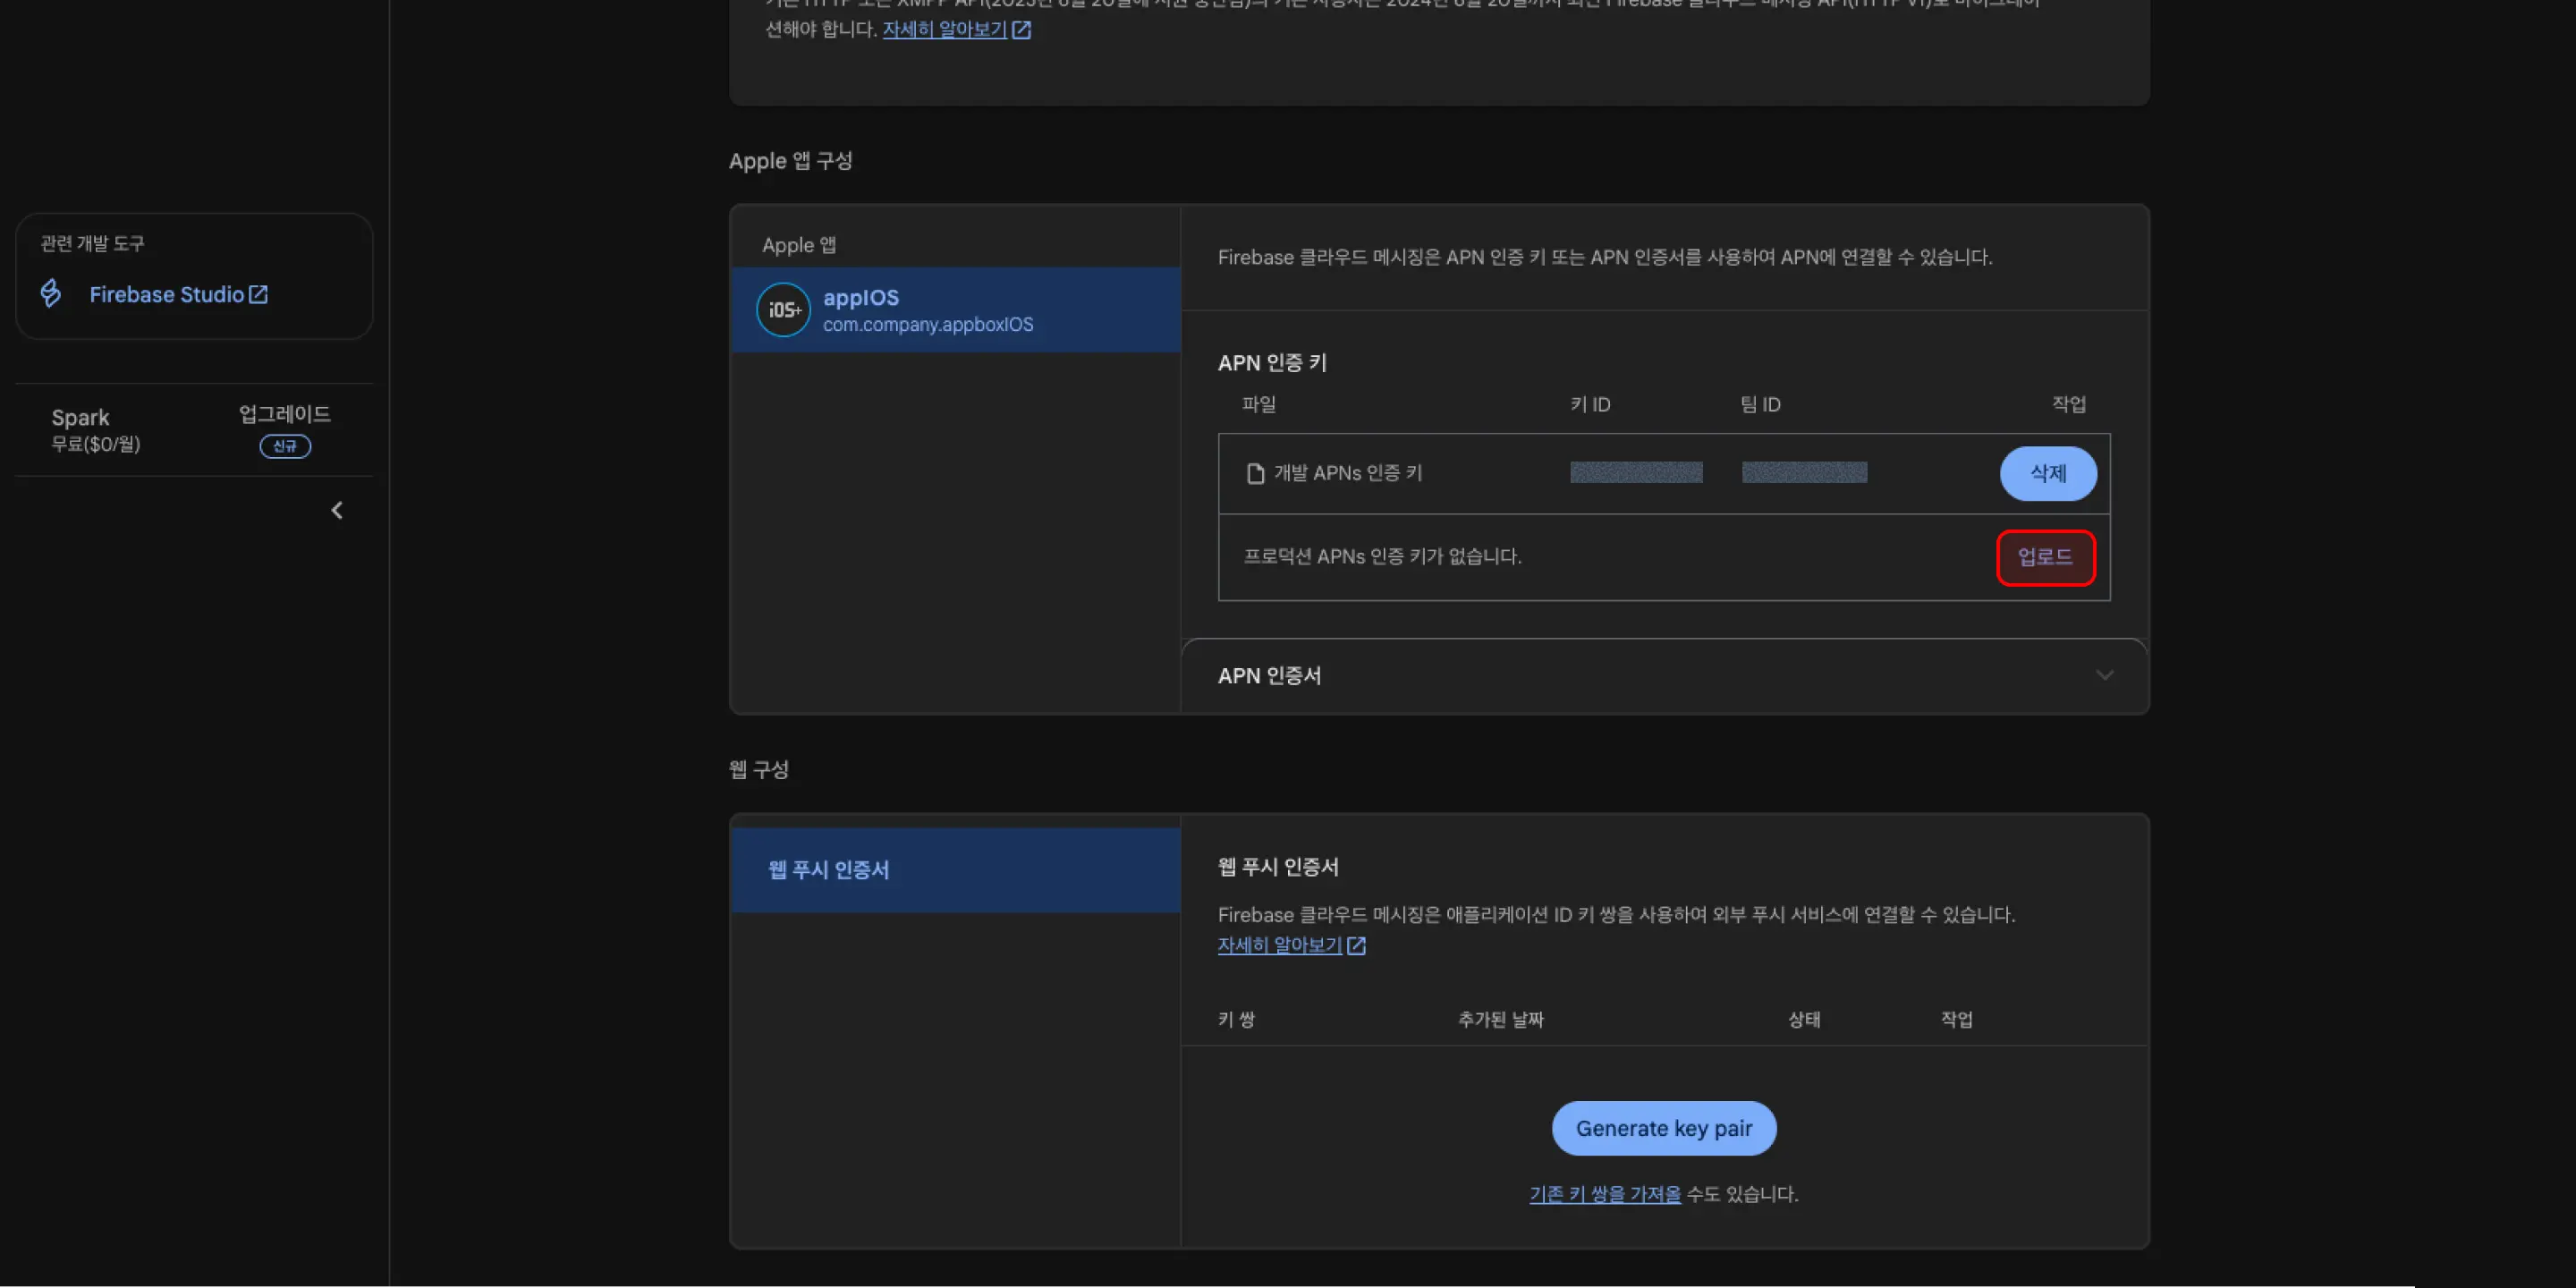Image resolution: width=2576 pixels, height=1288 pixels.
Task: Collapse the sidebar with the chevron
Action: pyautogui.click(x=337, y=511)
